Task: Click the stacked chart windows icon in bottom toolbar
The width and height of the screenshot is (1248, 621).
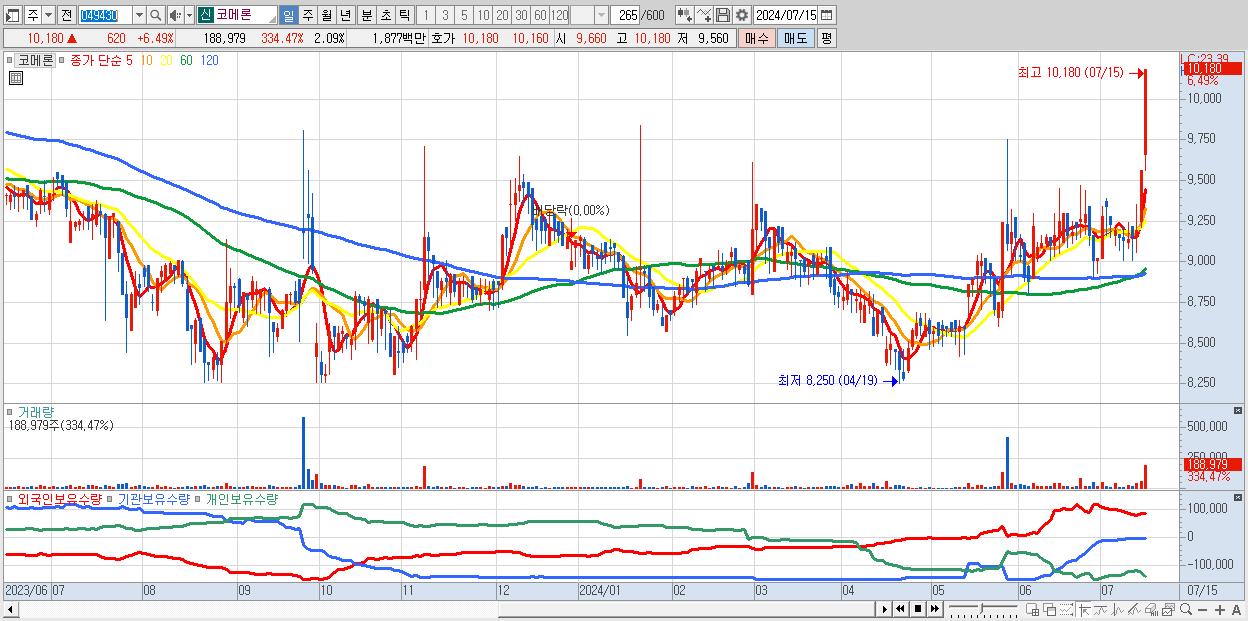Action: point(1168,609)
